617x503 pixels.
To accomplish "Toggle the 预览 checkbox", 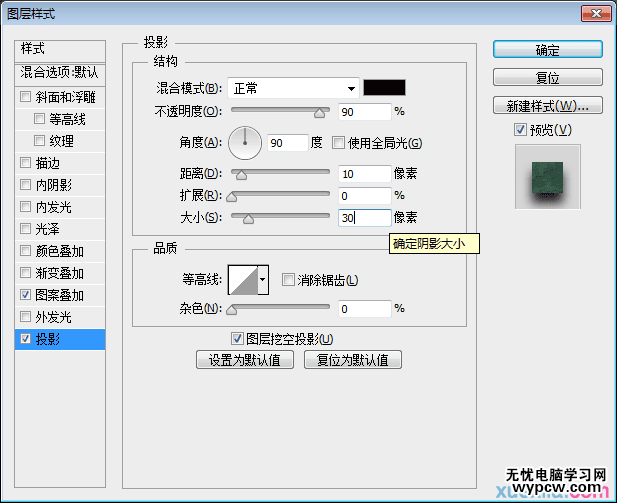I will [x=520, y=129].
